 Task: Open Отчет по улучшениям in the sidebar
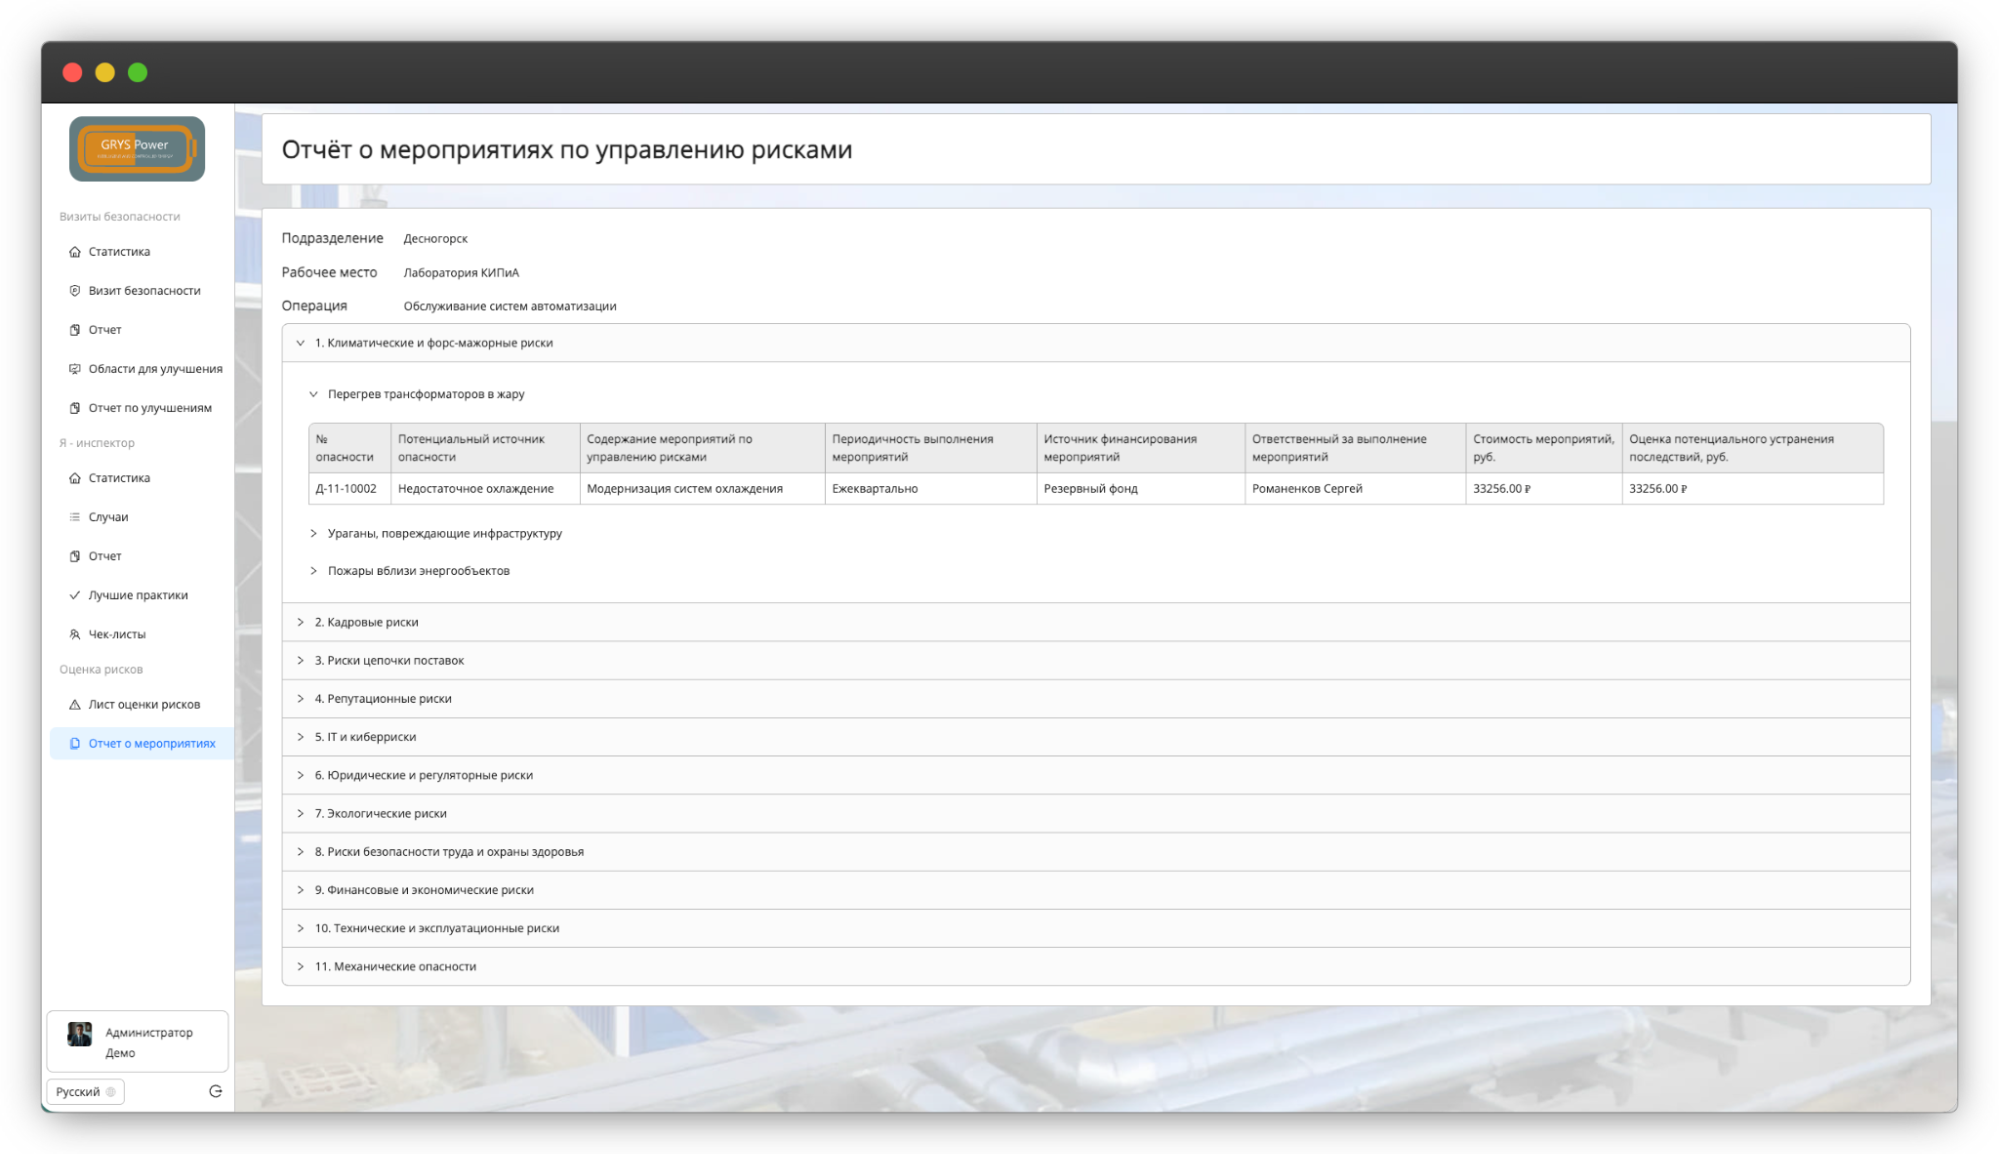coord(149,408)
